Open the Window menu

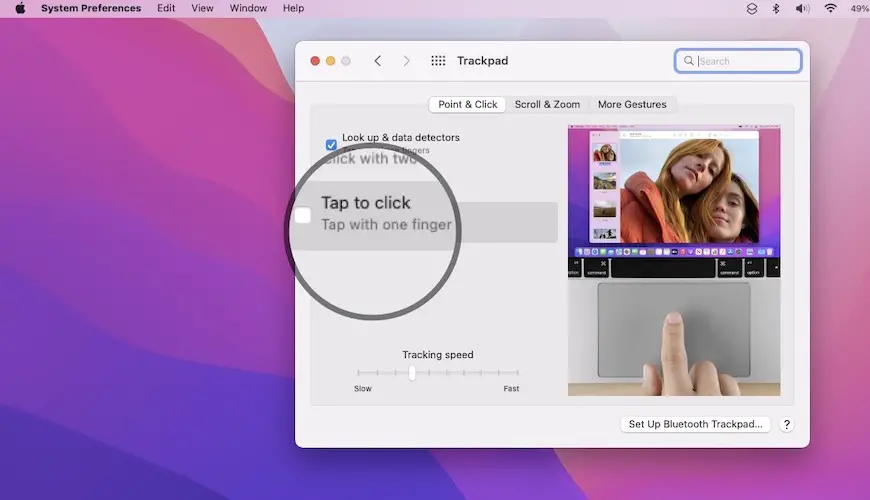[x=248, y=8]
